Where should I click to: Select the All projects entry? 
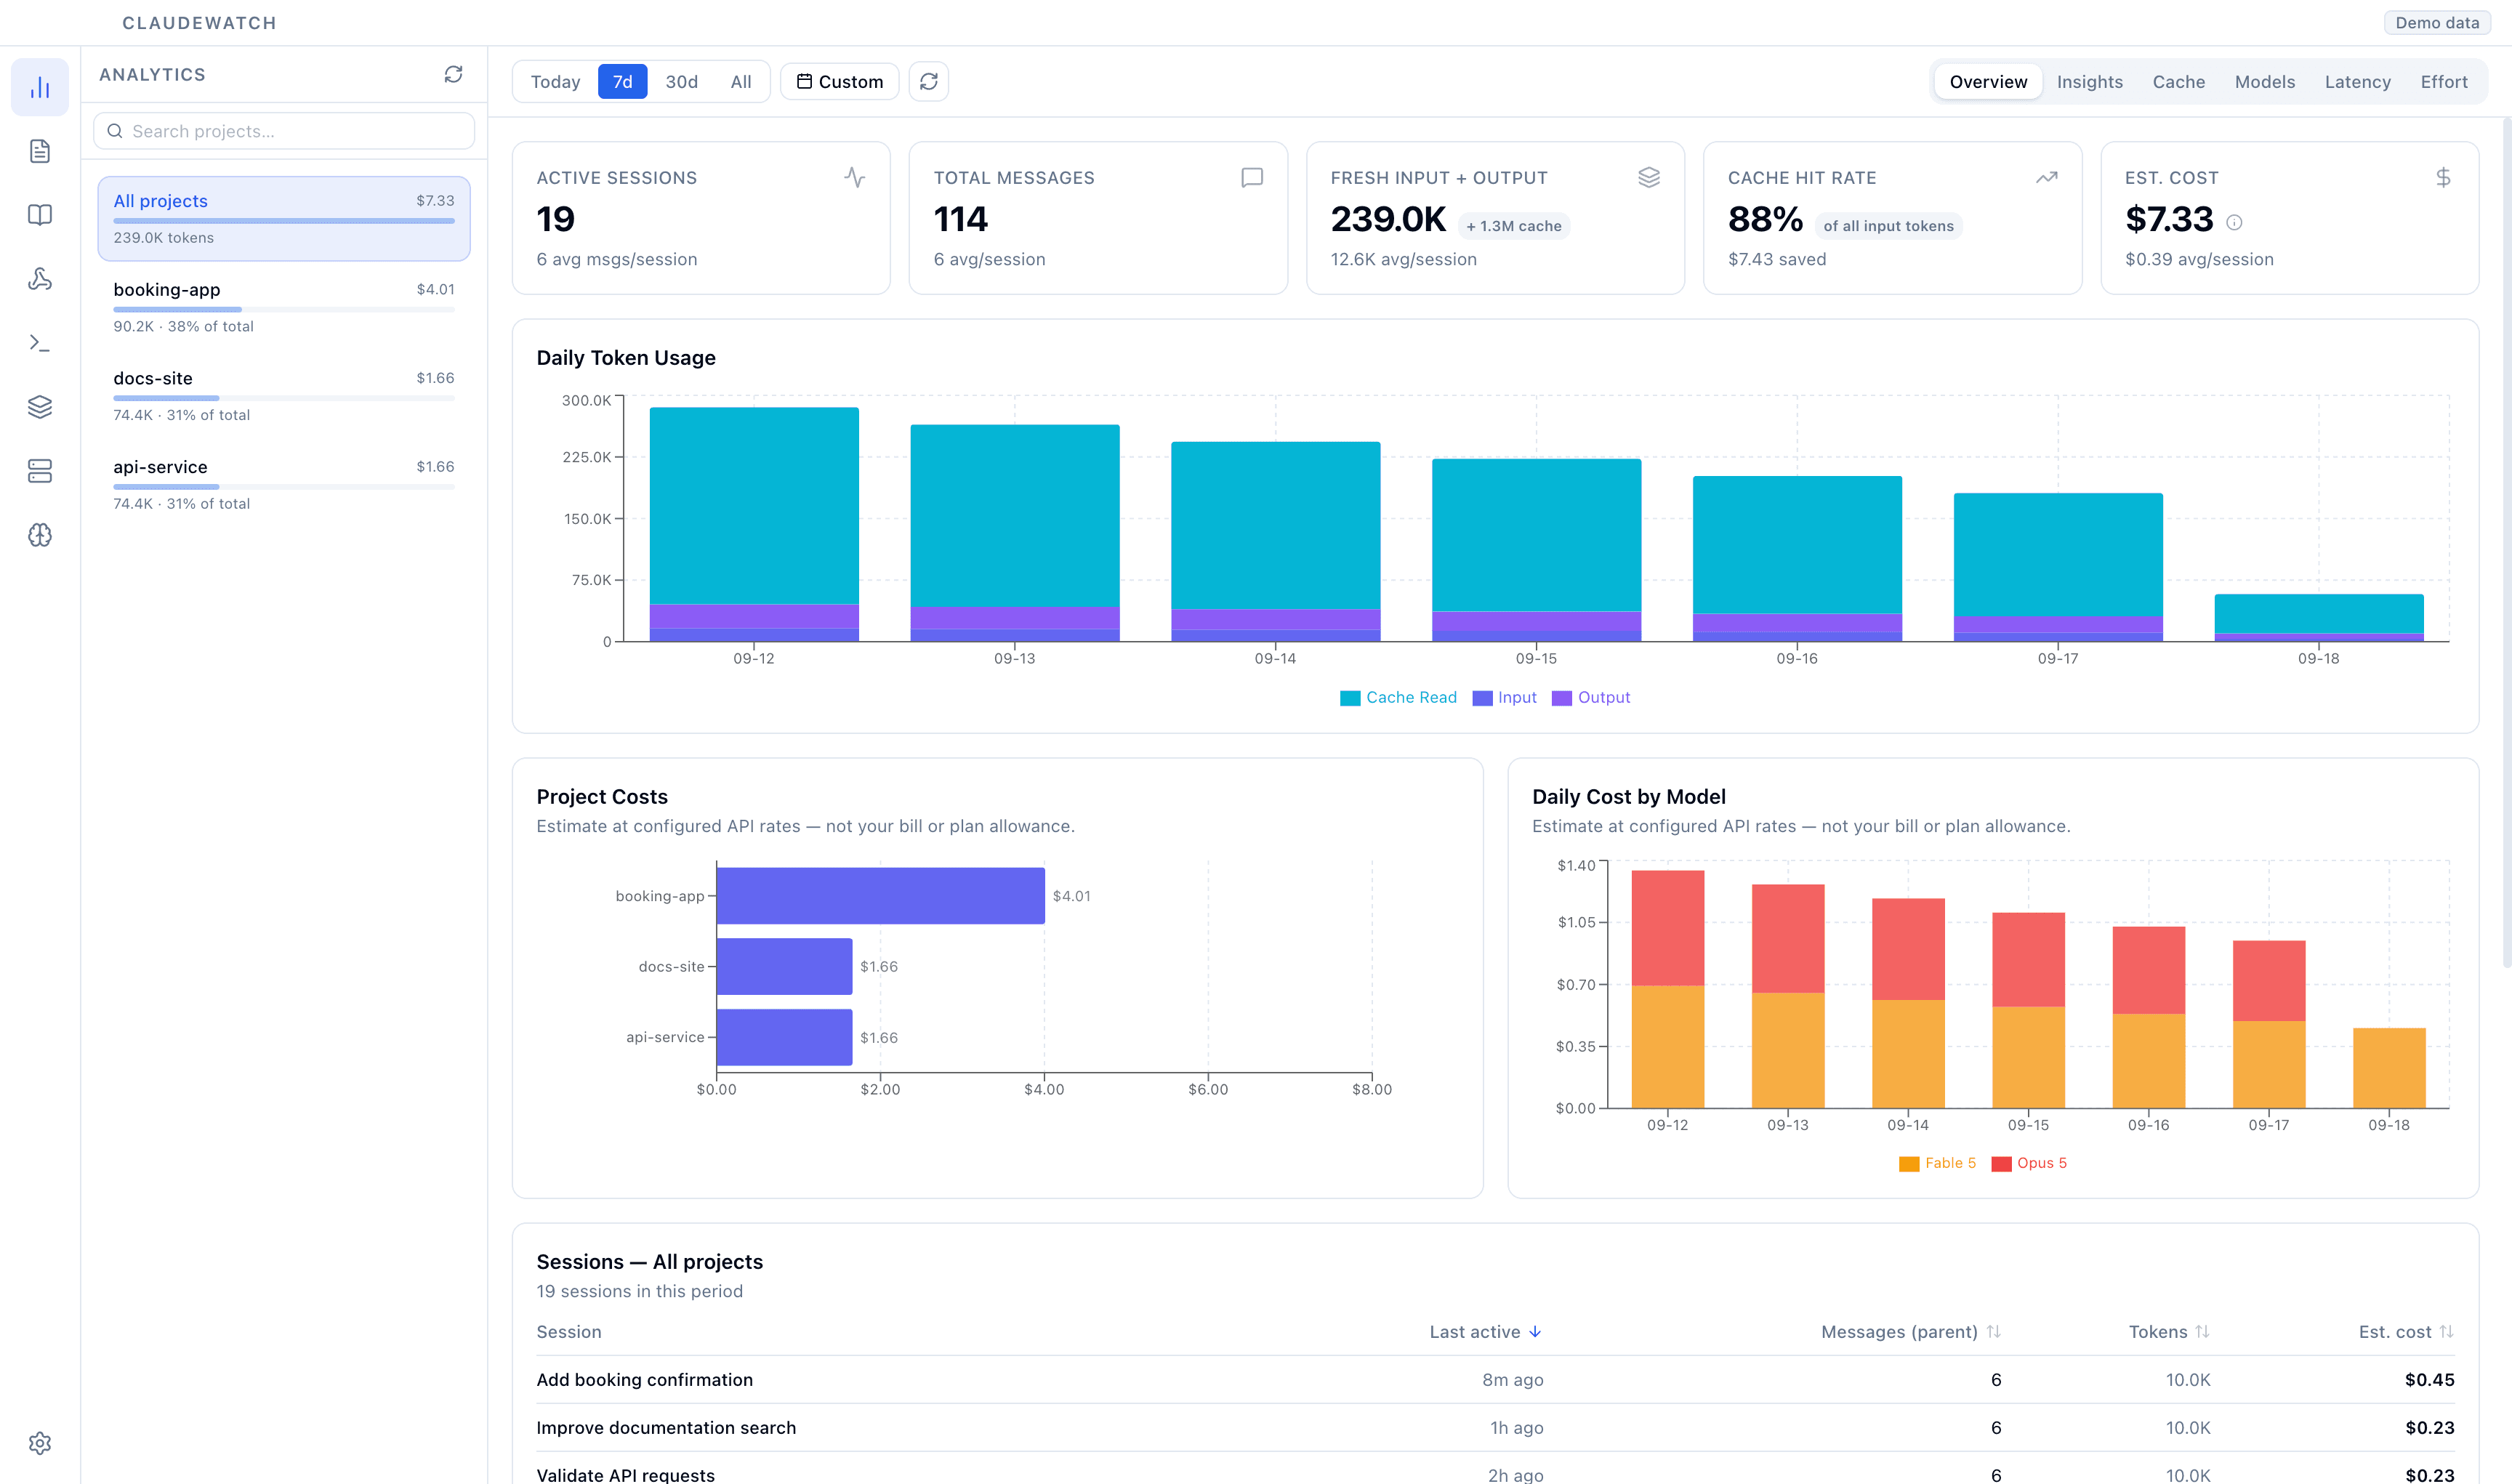(284, 218)
